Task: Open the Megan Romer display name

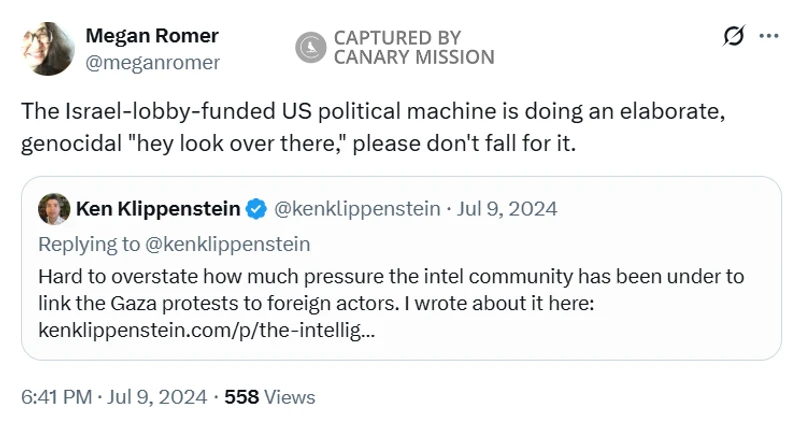Action: pyautogui.click(x=151, y=35)
